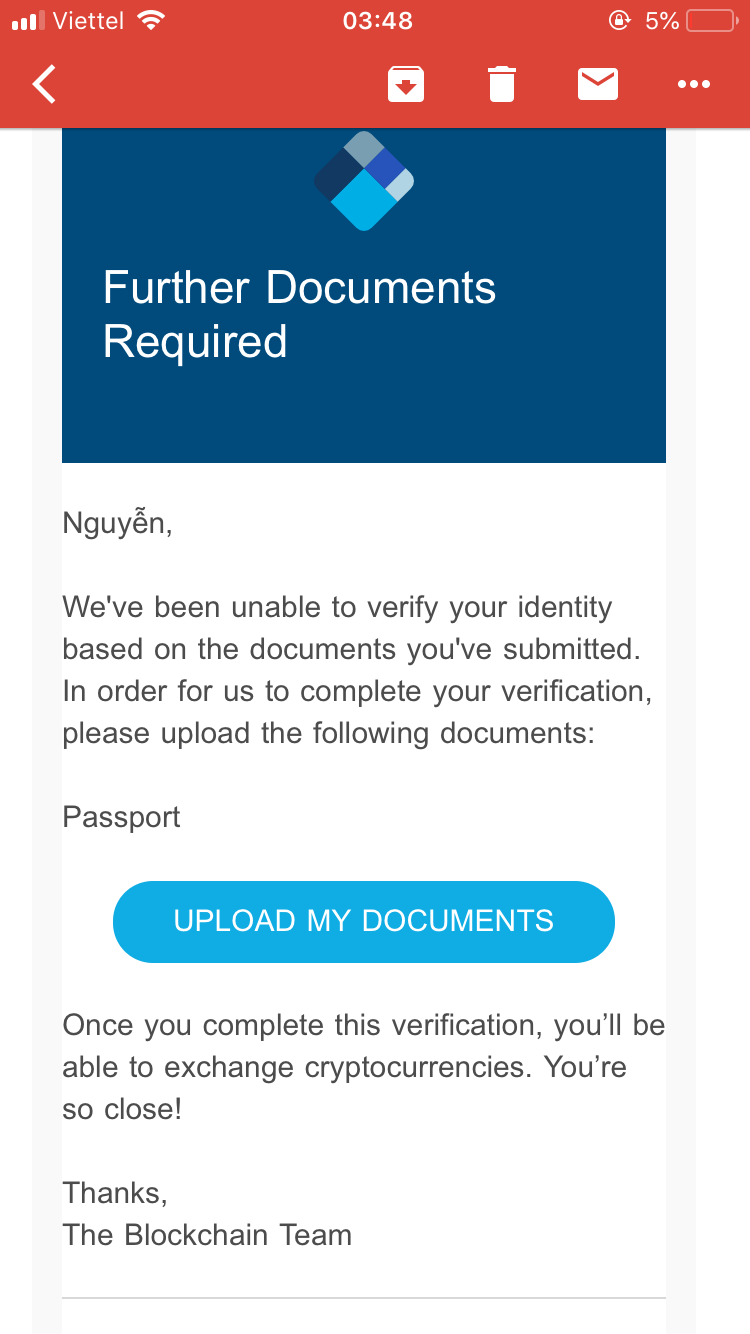Delete email with the trash icon
This screenshot has height=1334, width=750.
[x=502, y=85]
